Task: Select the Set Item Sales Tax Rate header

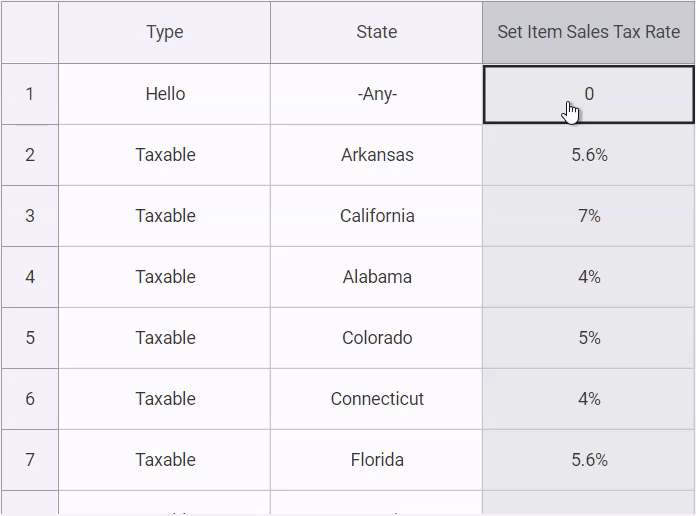Action: click(x=588, y=32)
